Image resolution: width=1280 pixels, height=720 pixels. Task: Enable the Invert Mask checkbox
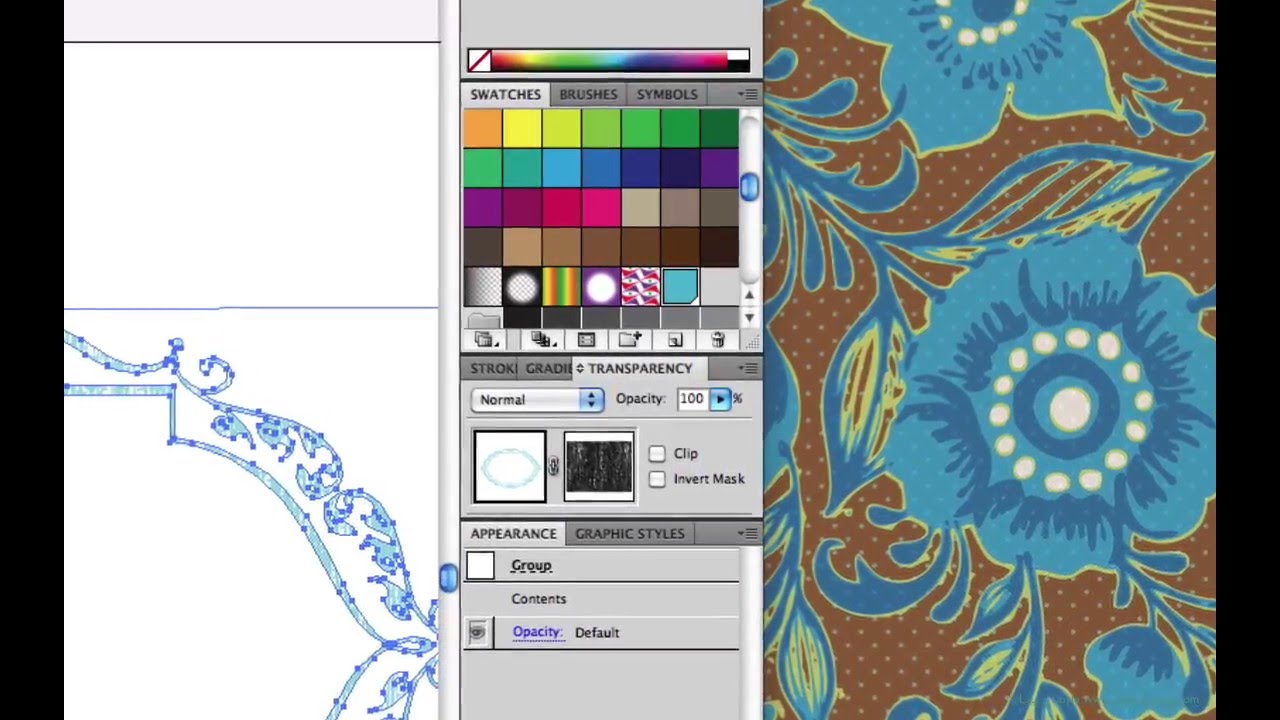pyautogui.click(x=657, y=479)
